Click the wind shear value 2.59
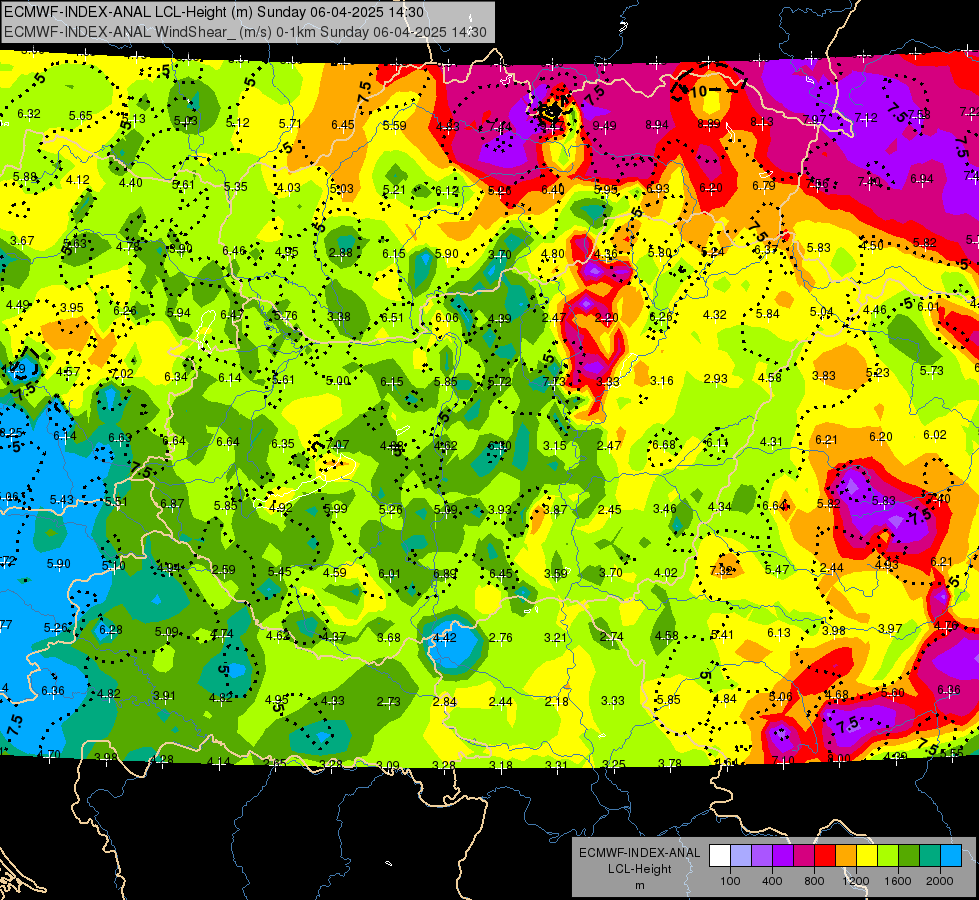This screenshot has height=900, width=979. point(224,570)
